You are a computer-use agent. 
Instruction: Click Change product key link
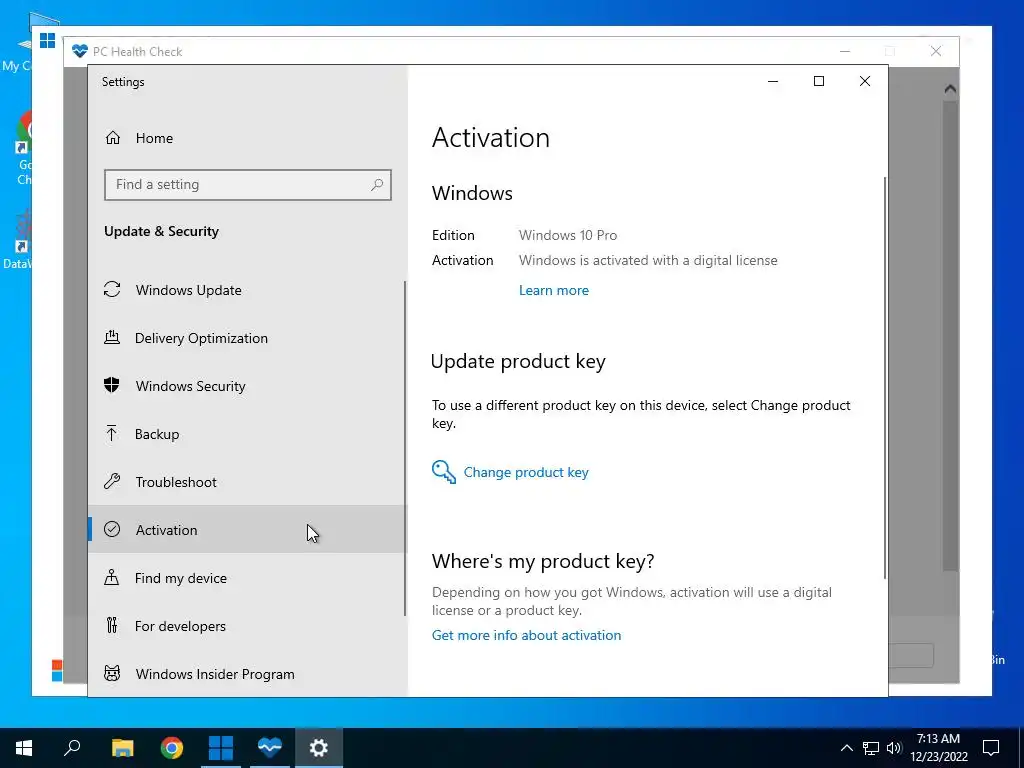pyautogui.click(x=526, y=472)
